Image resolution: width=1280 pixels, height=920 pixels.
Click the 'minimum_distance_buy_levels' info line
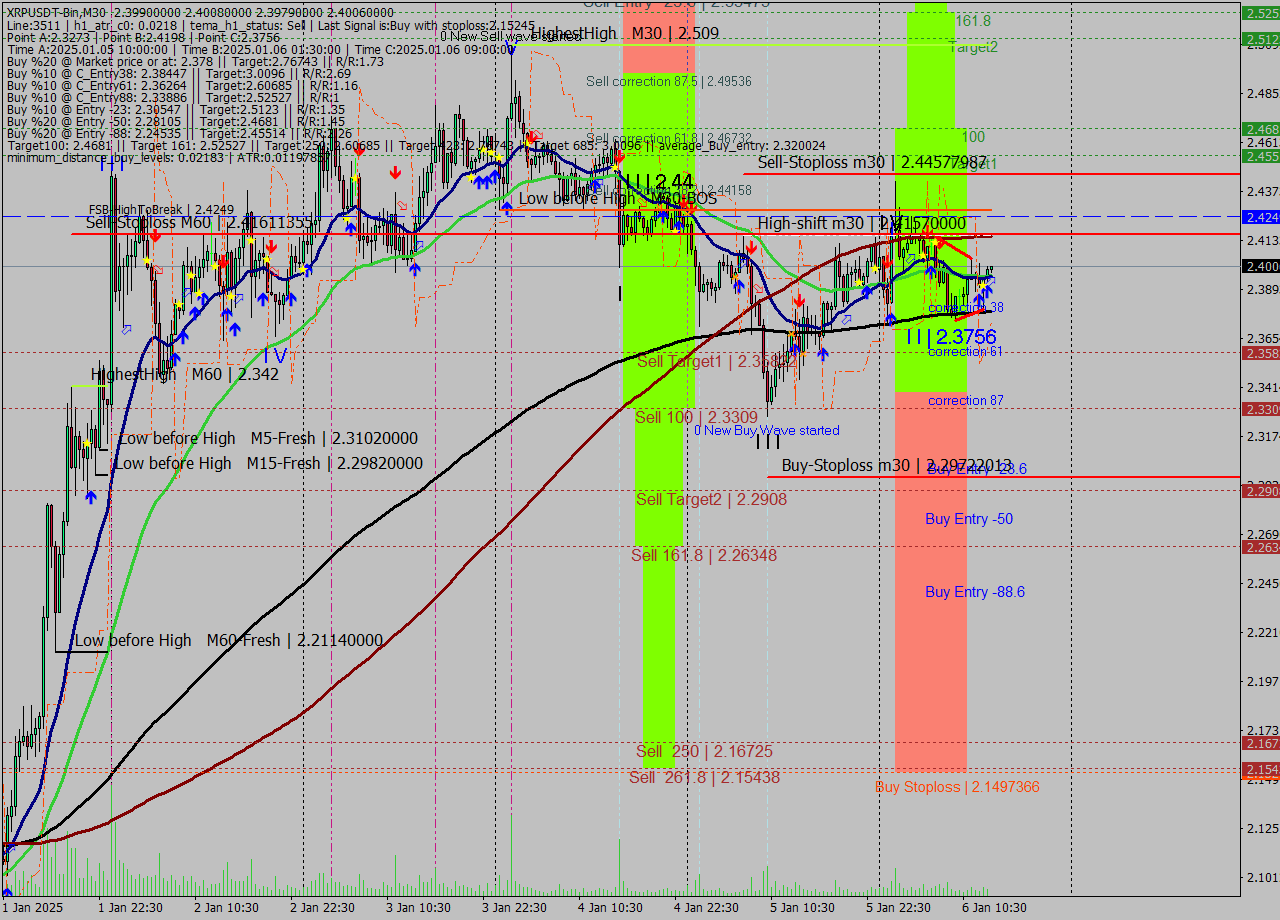pos(168,157)
